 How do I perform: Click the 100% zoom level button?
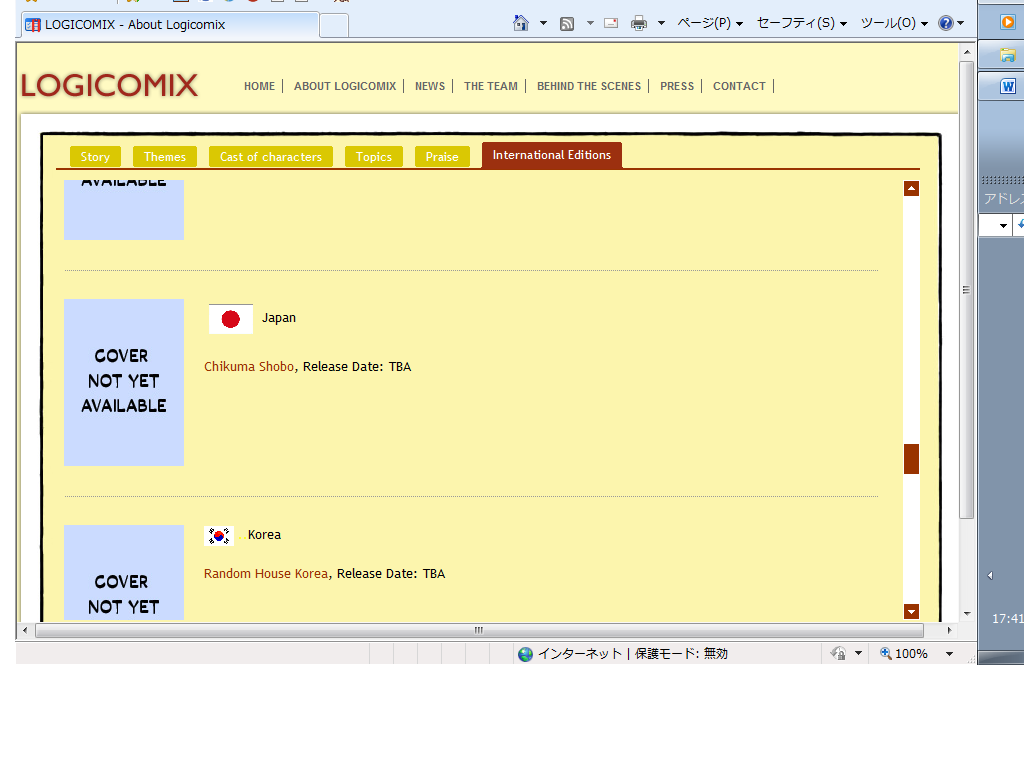(904, 653)
